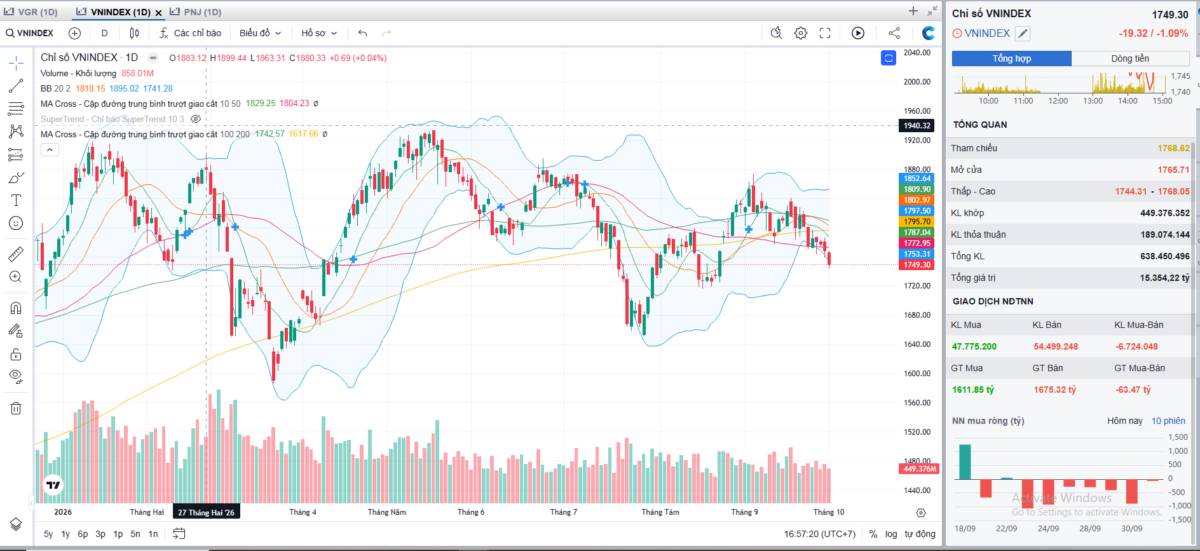Switch to the VGR (1D) tab
The width and height of the screenshot is (1200, 551).
(32, 11)
